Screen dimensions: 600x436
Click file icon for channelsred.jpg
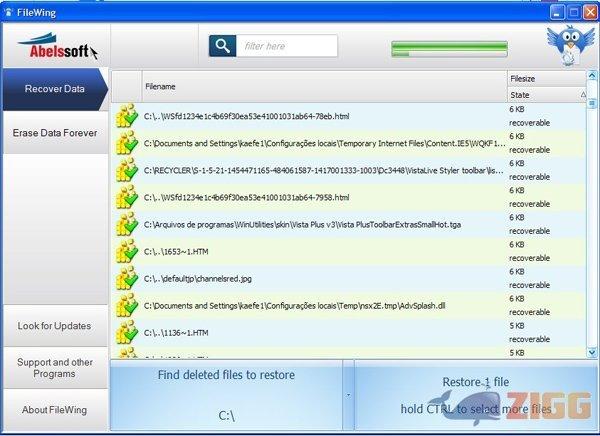(126, 278)
